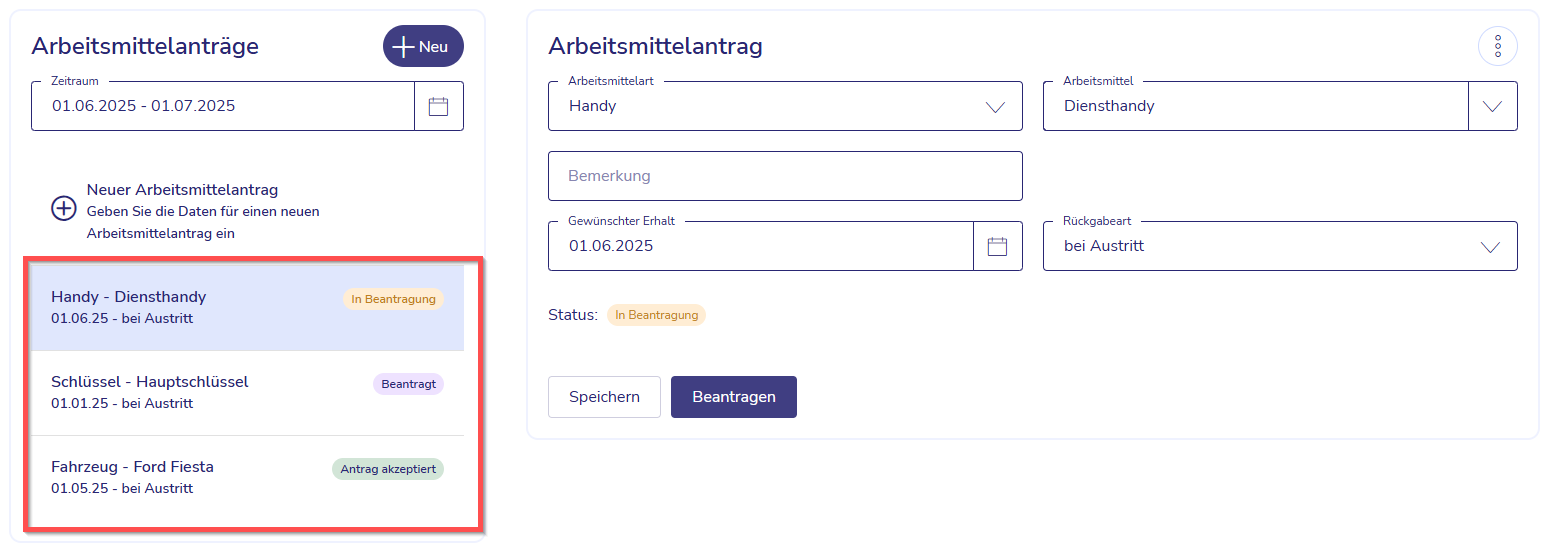Click the plus icon in the Neu button
Screen dimensions: 1551x549
(403, 47)
